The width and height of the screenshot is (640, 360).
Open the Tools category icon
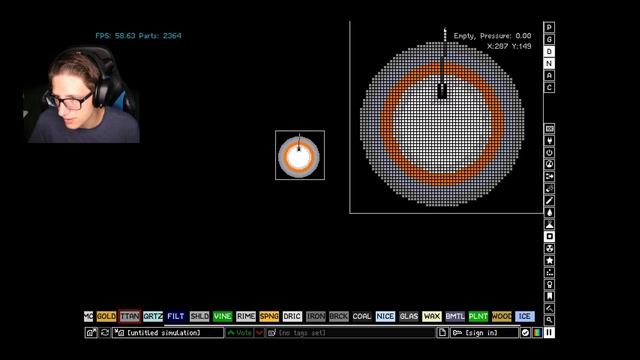click(549, 284)
